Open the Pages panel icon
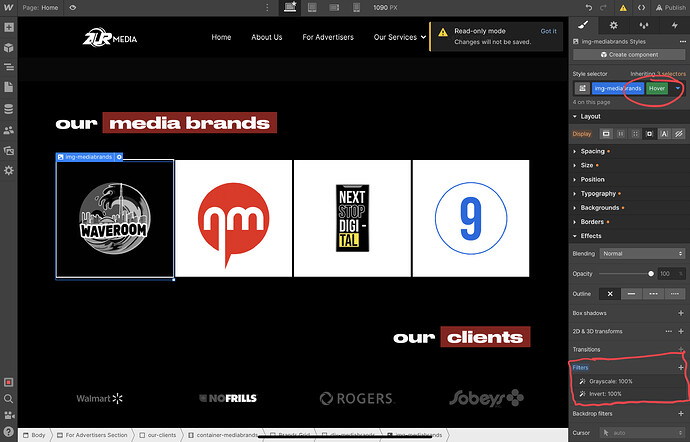Screen dimensions: 690x442 coord(8,87)
